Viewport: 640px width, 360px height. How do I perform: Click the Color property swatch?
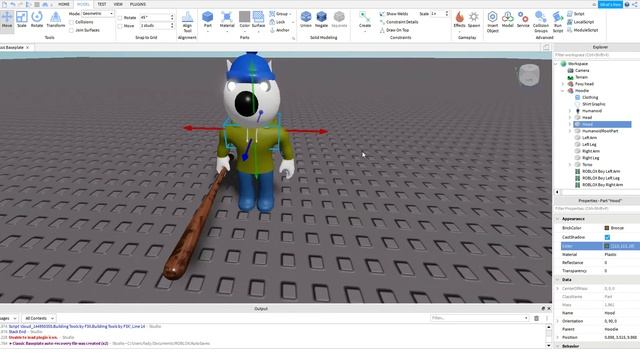pyautogui.click(x=607, y=246)
